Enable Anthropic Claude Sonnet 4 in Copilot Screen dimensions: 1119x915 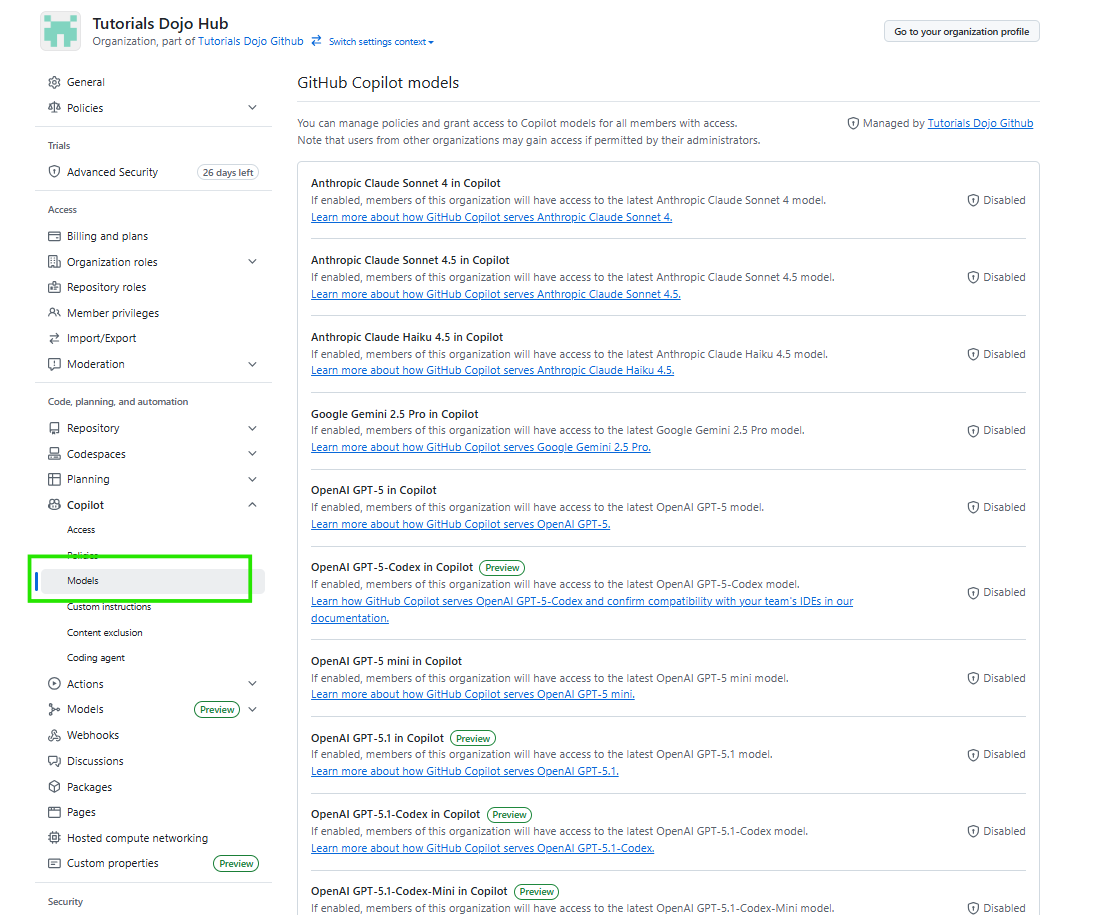point(996,200)
